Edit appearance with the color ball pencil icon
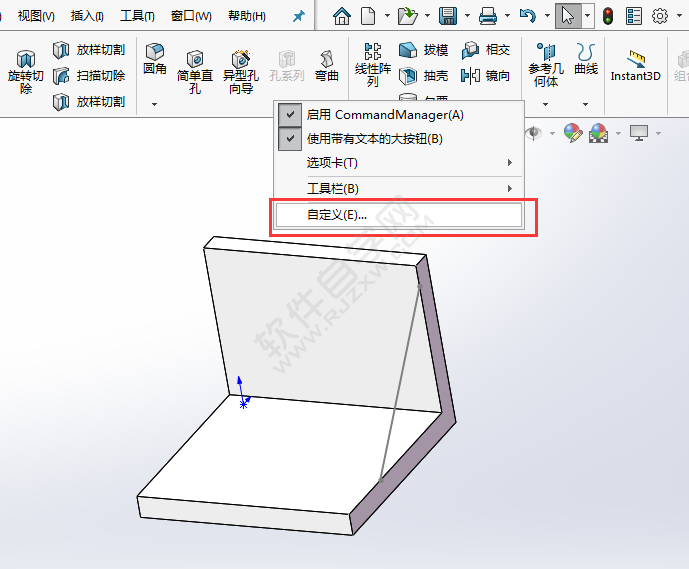This screenshot has height=569, width=689. (x=573, y=133)
